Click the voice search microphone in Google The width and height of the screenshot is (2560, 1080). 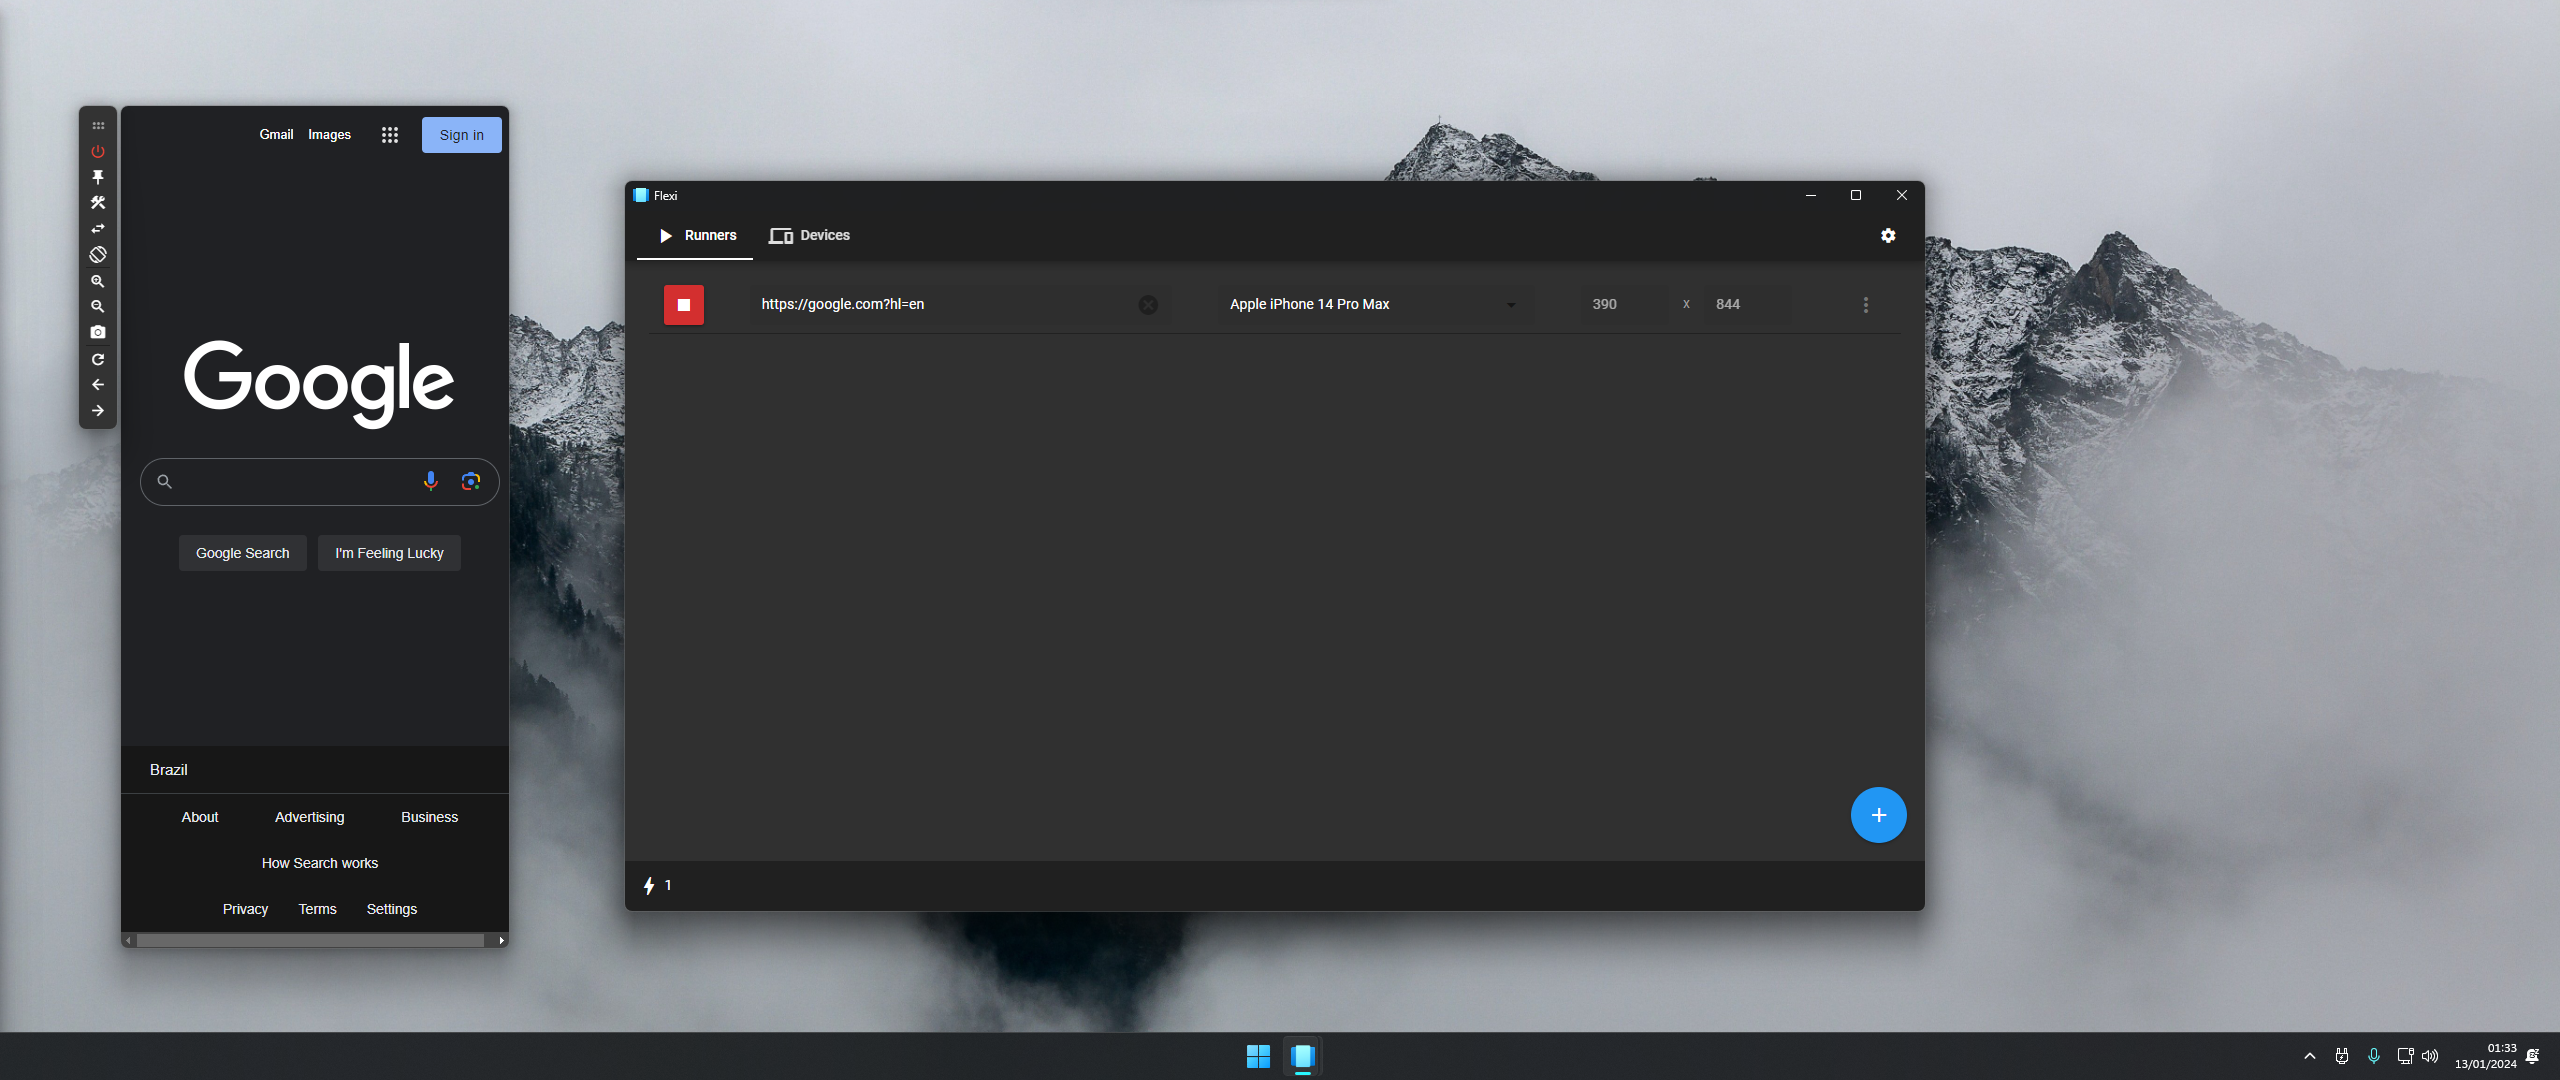coord(431,481)
